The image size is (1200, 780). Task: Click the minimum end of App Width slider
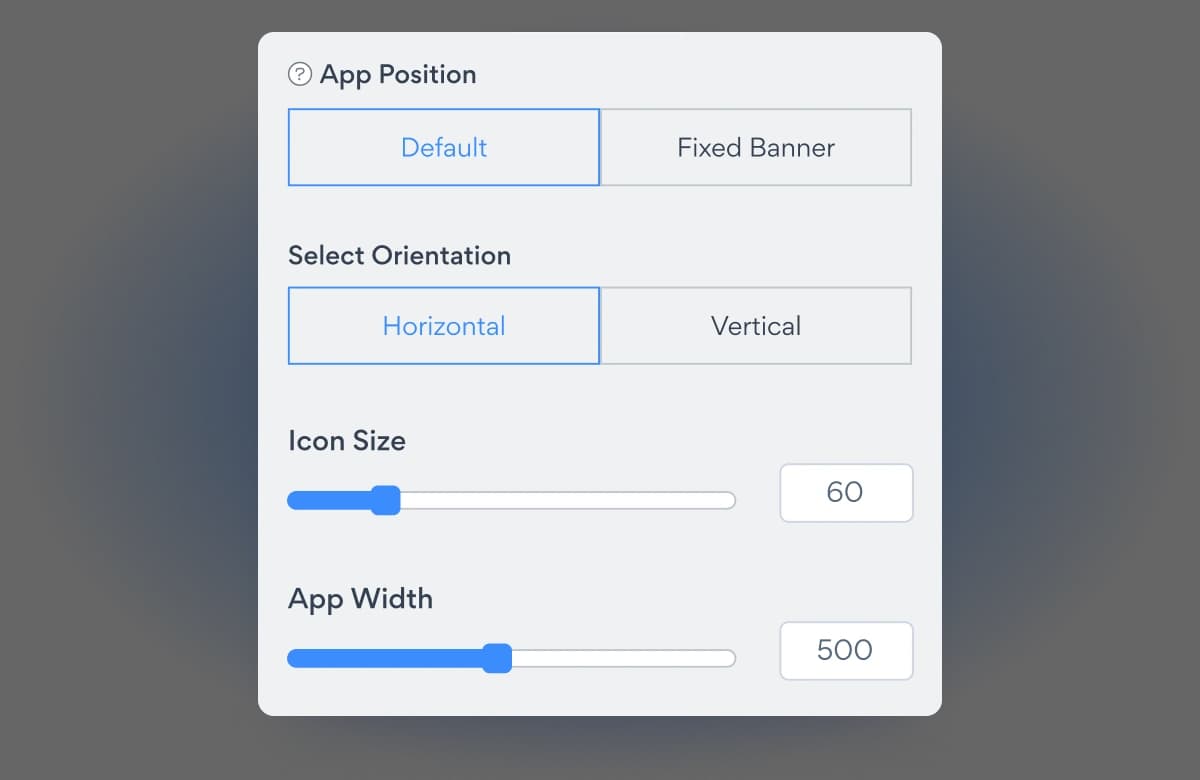coord(294,658)
